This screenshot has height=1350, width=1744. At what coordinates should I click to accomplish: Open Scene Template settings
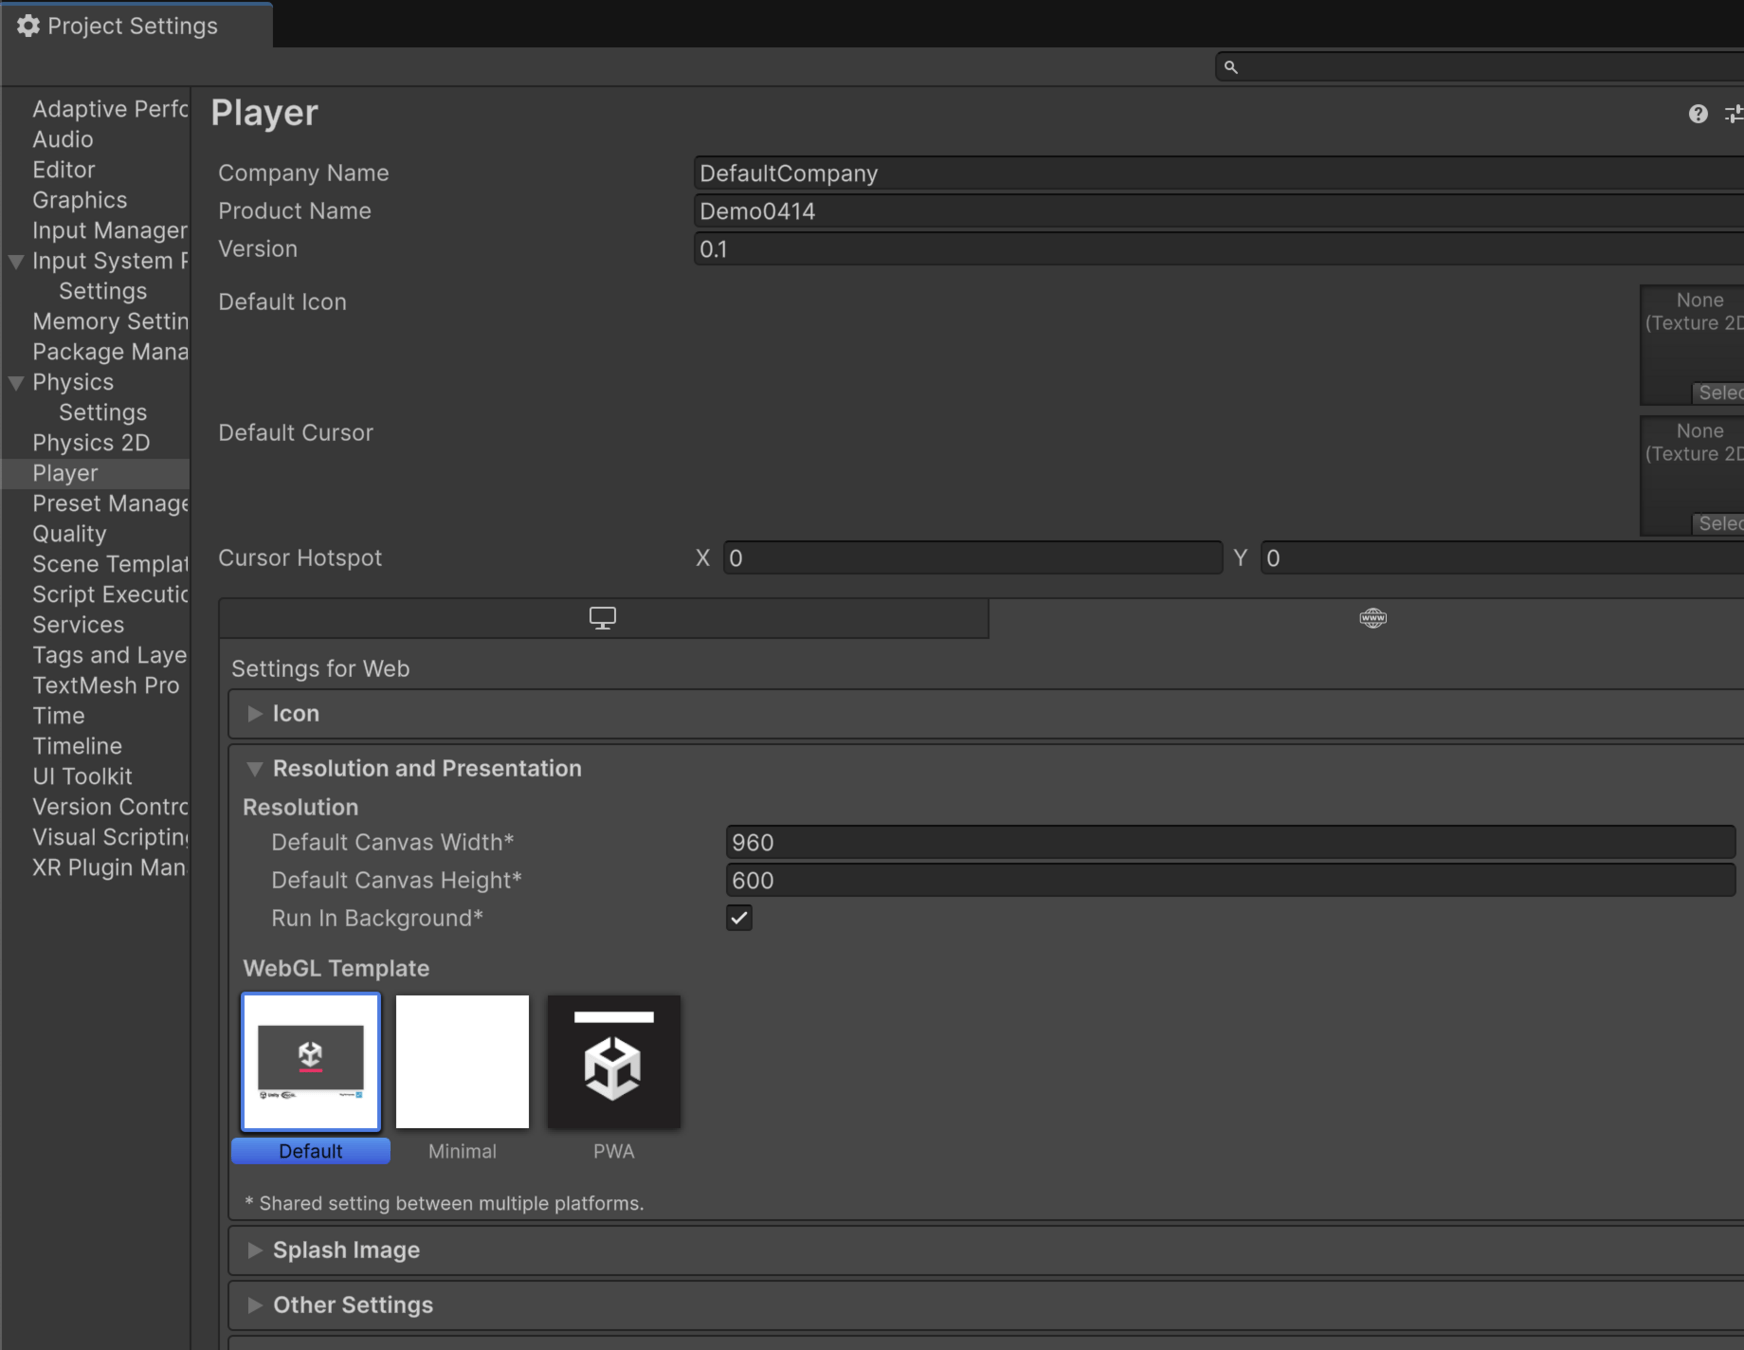(x=110, y=564)
